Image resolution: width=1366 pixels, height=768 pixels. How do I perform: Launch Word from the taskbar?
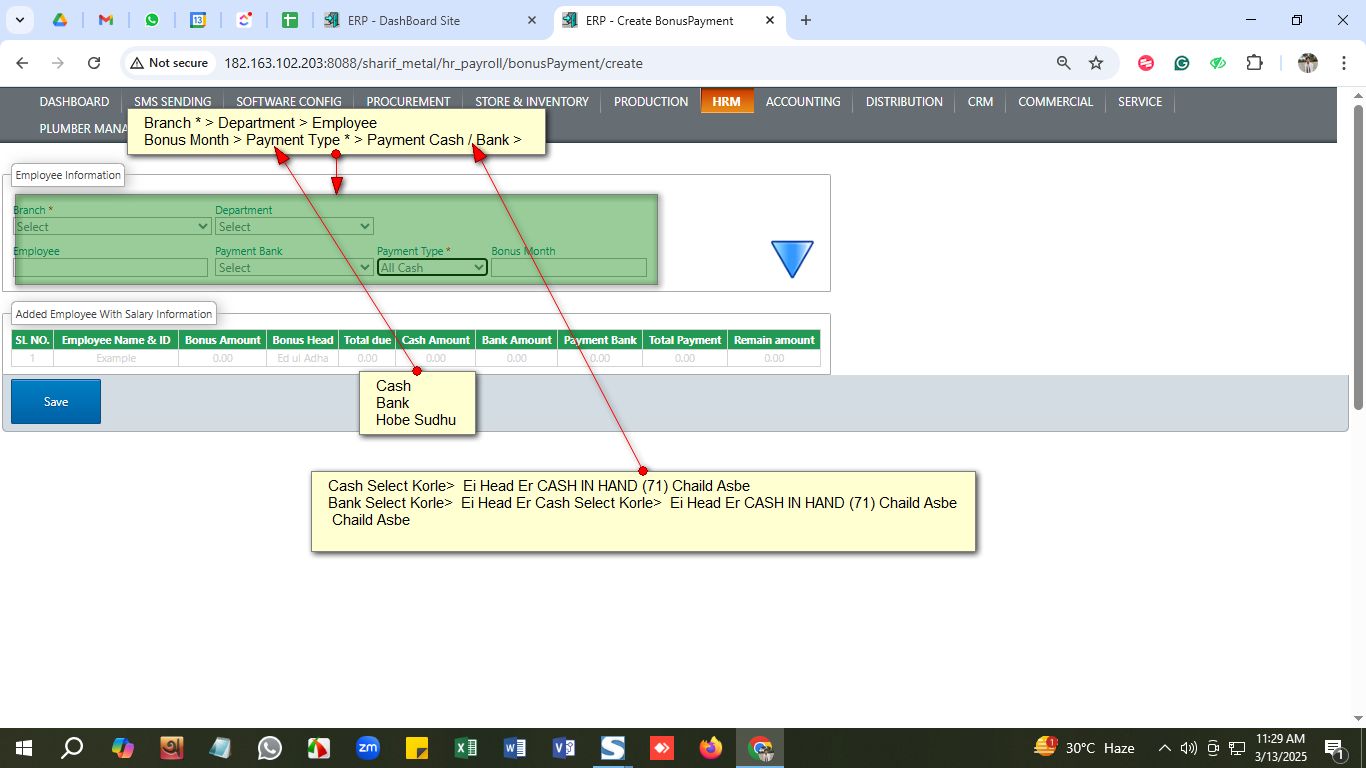[x=514, y=748]
